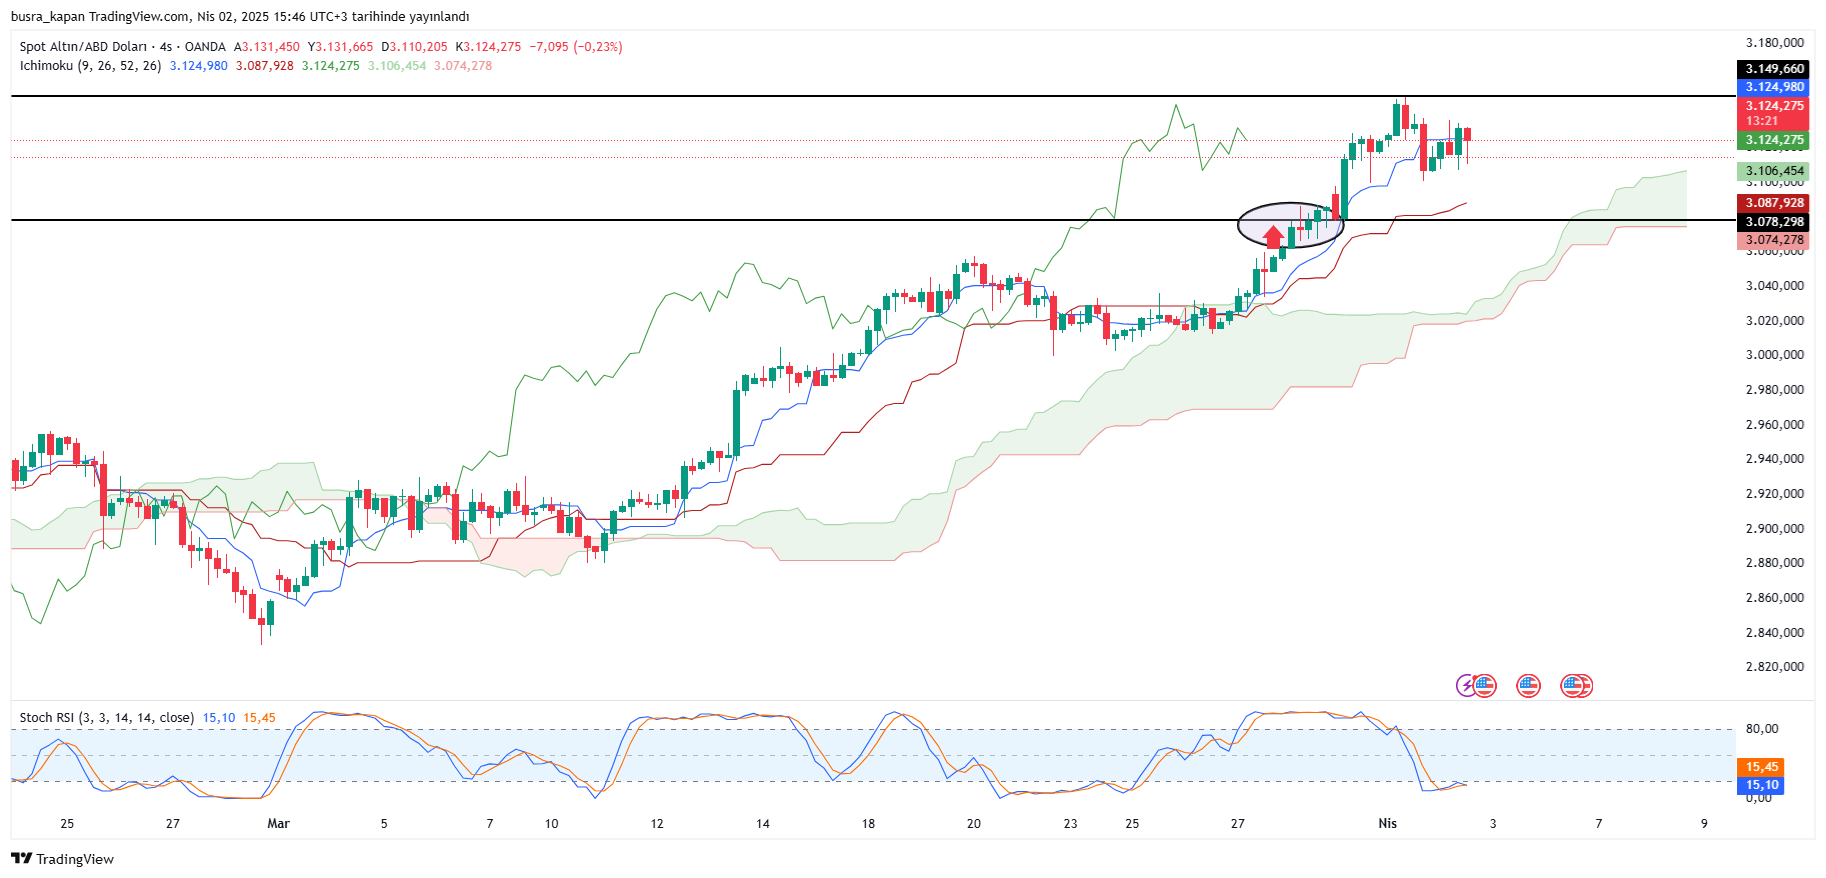Click the Spot Altın/ABD Doları symbol title
The image size is (1826, 878).
[83, 47]
